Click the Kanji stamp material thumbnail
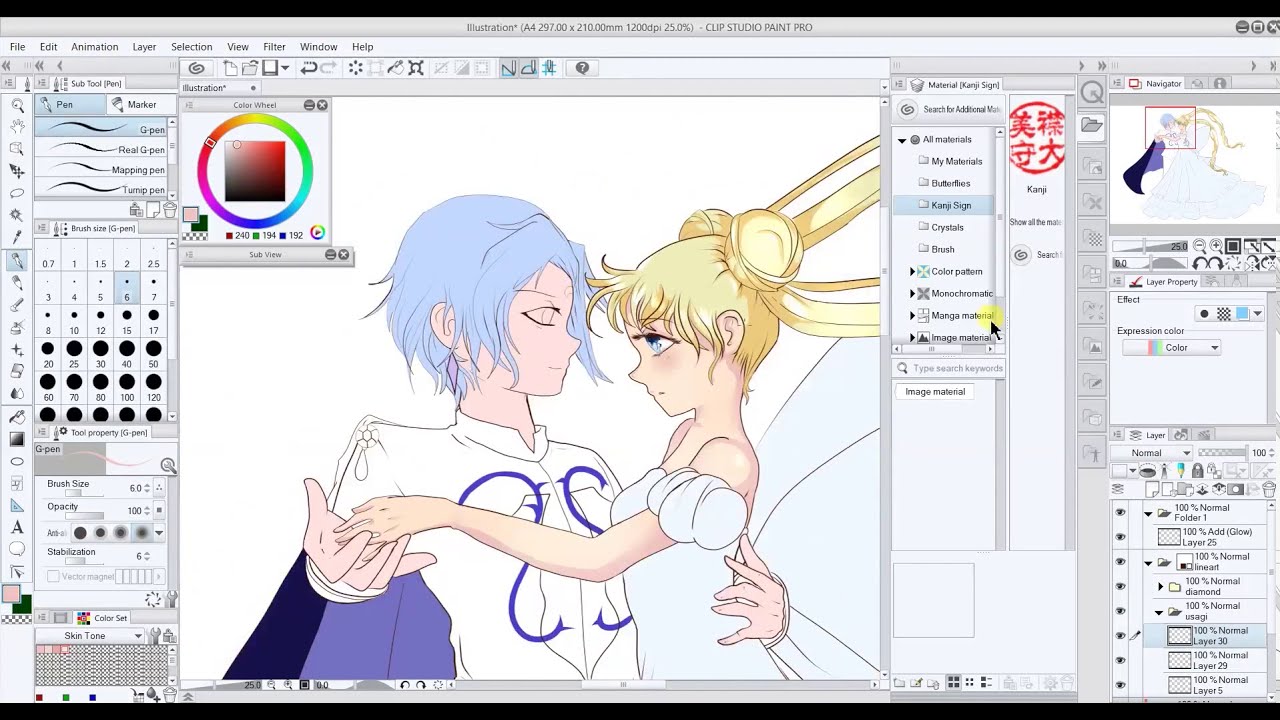1280x720 pixels. [1037, 140]
